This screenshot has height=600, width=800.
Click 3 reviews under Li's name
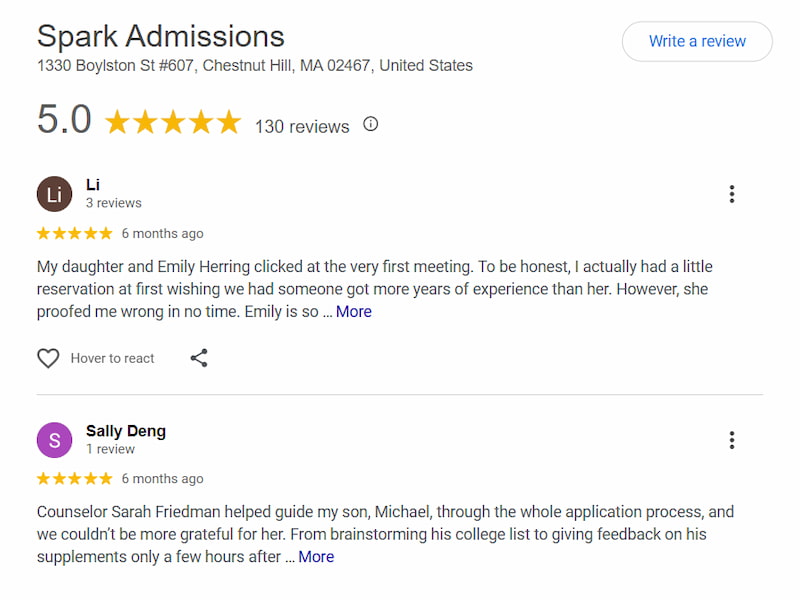[x=113, y=202]
